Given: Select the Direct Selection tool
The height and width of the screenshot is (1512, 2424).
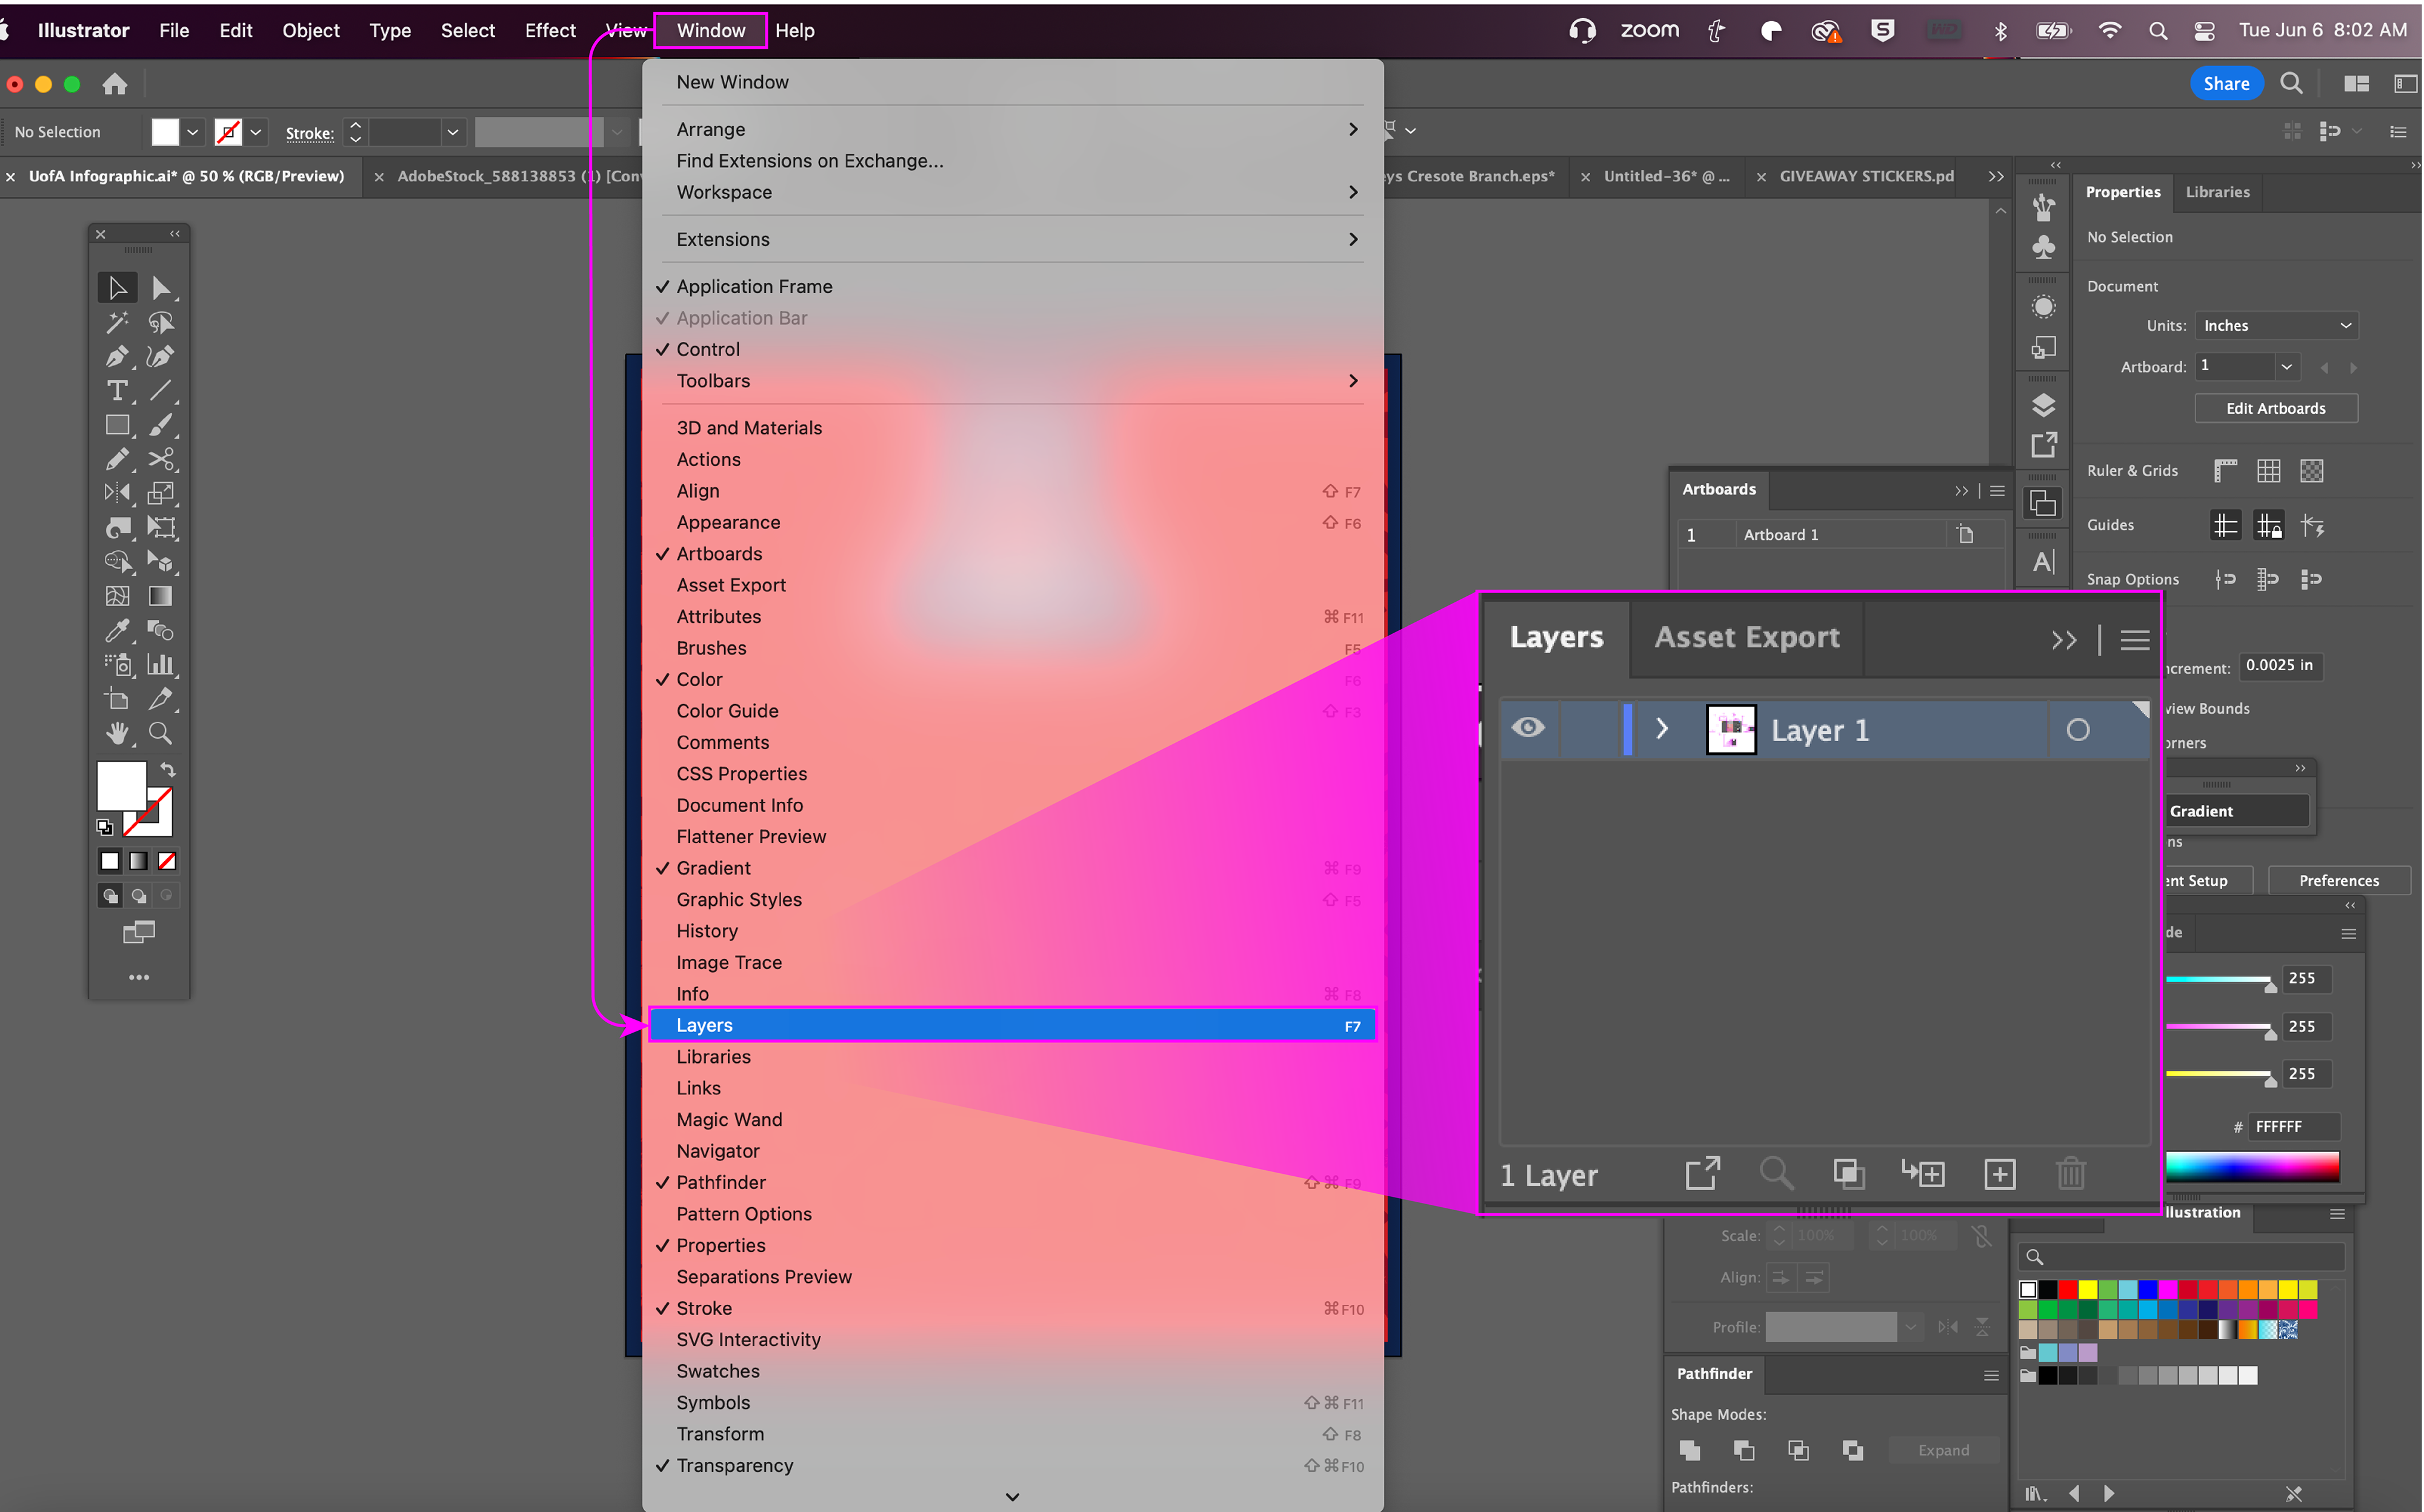Looking at the screenshot, I should (x=160, y=288).
